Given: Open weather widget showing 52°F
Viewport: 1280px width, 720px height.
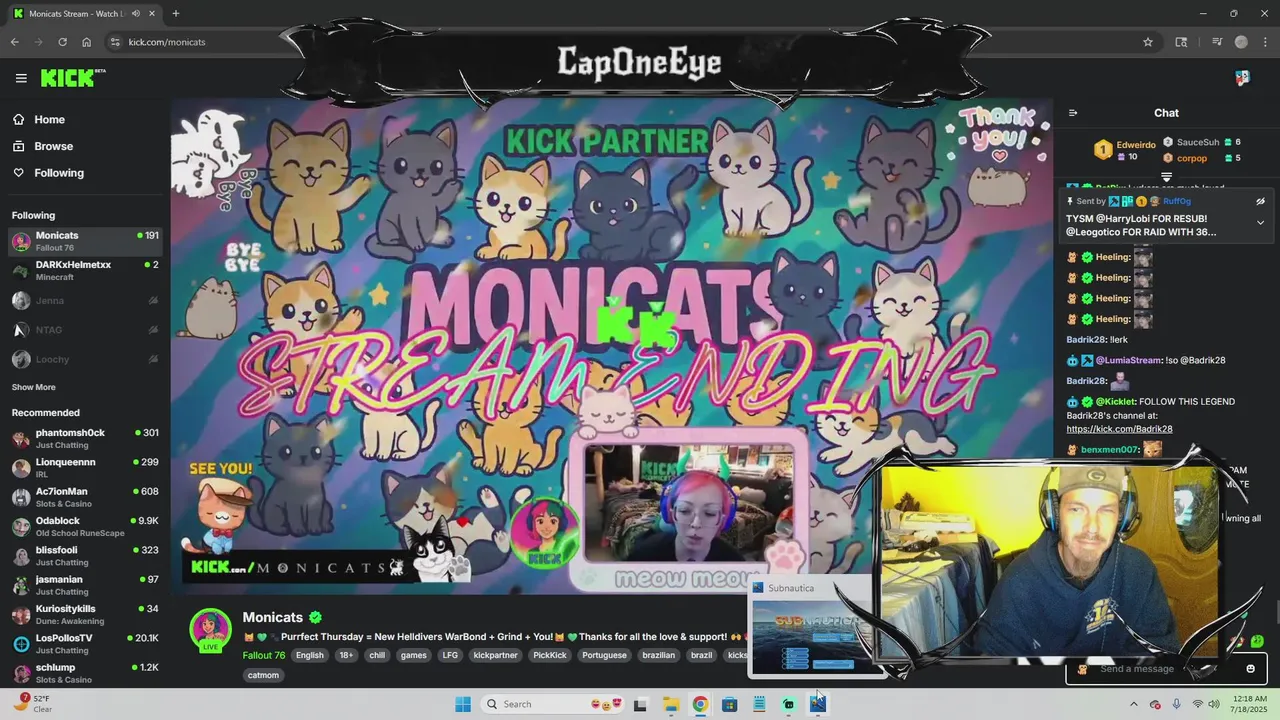Looking at the screenshot, I should coord(32,703).
